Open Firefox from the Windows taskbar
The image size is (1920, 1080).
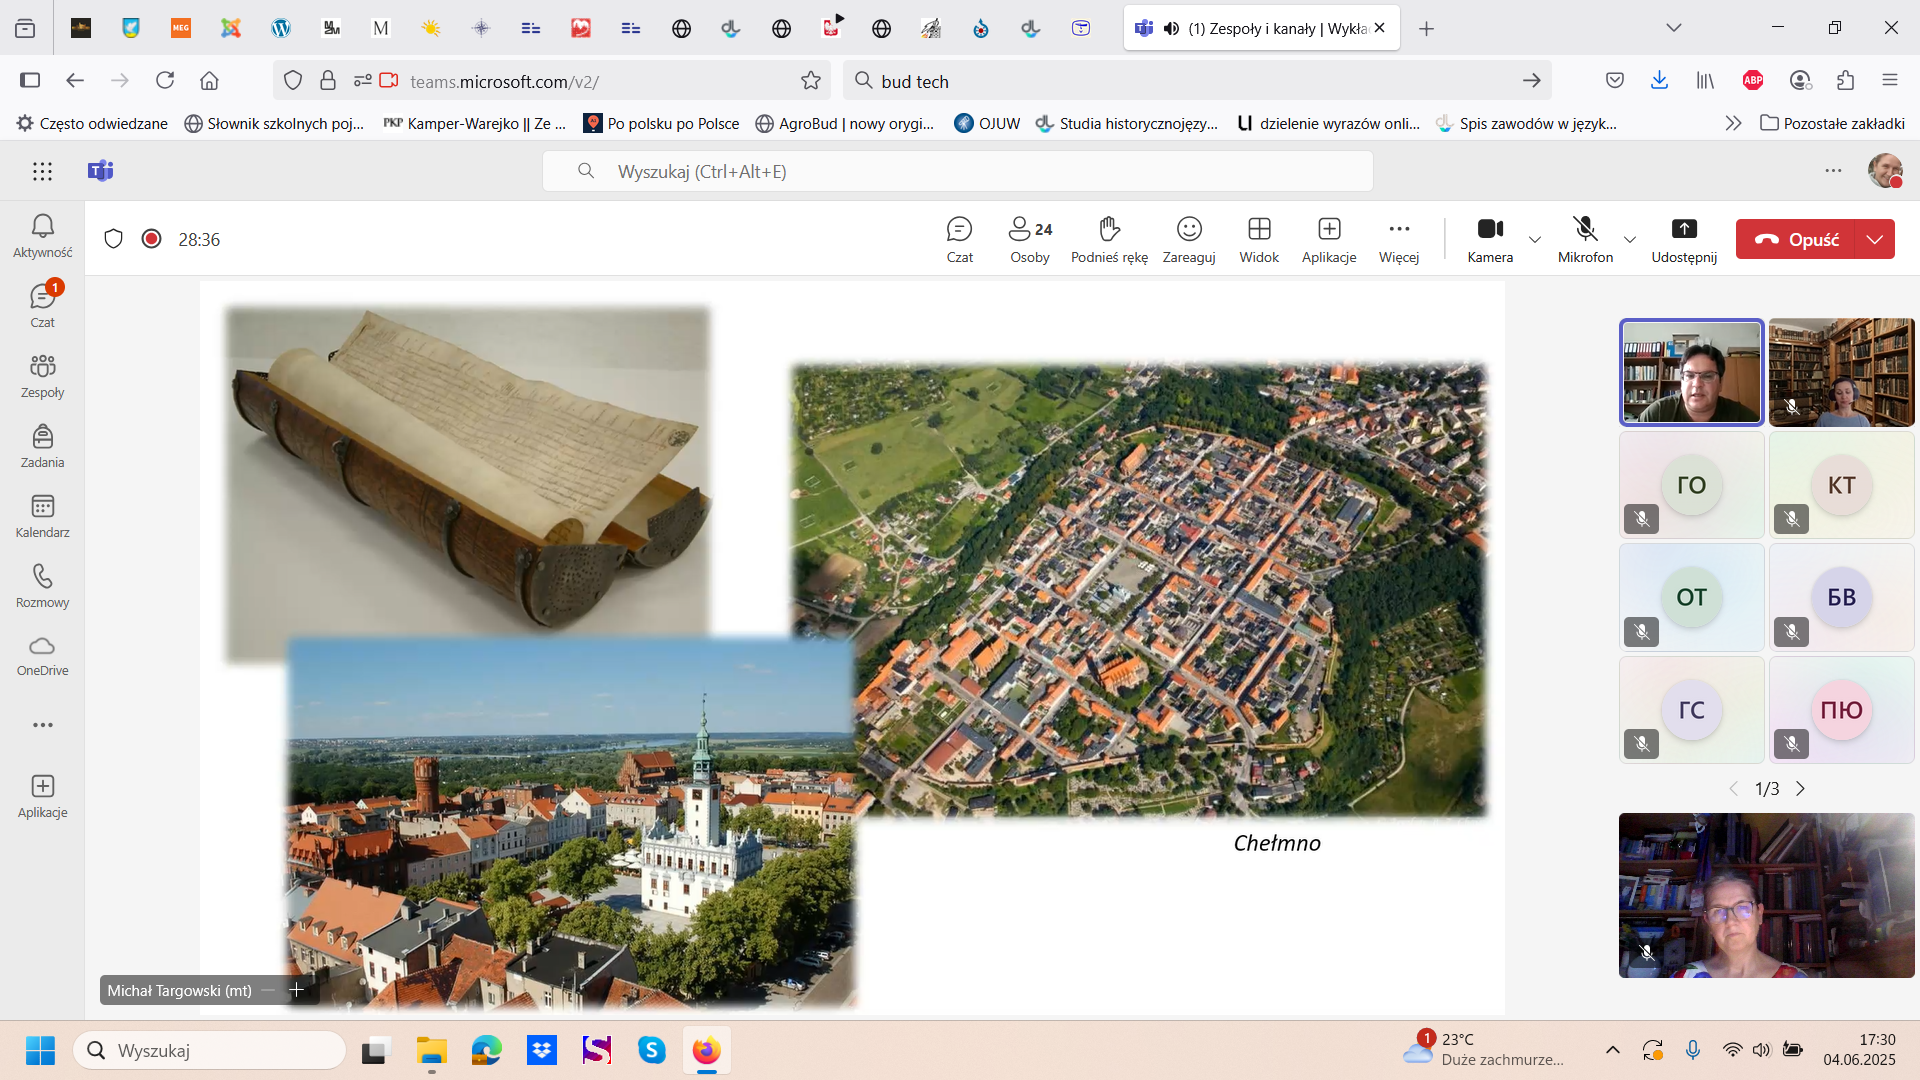tap(706, 1050)
